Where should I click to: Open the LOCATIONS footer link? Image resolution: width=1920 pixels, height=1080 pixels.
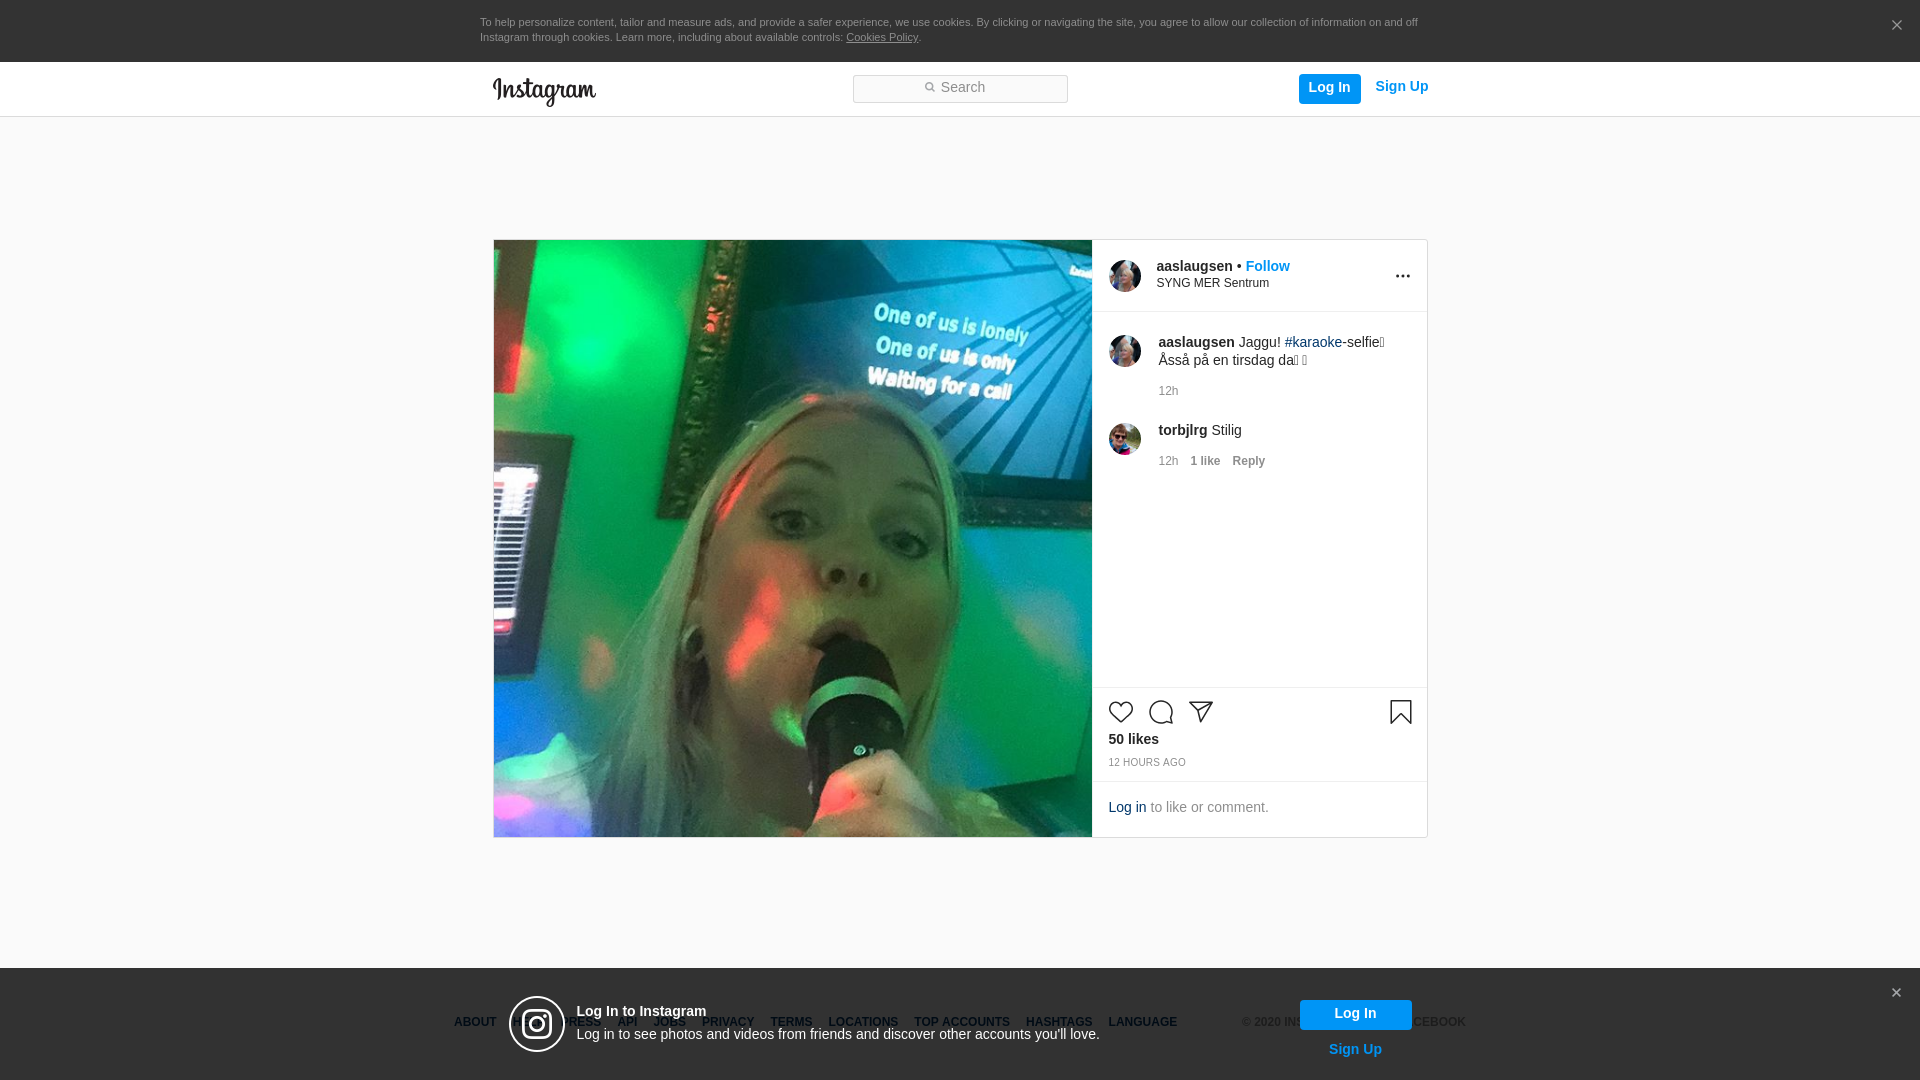pyautogui.click(x=863, y=1022)
